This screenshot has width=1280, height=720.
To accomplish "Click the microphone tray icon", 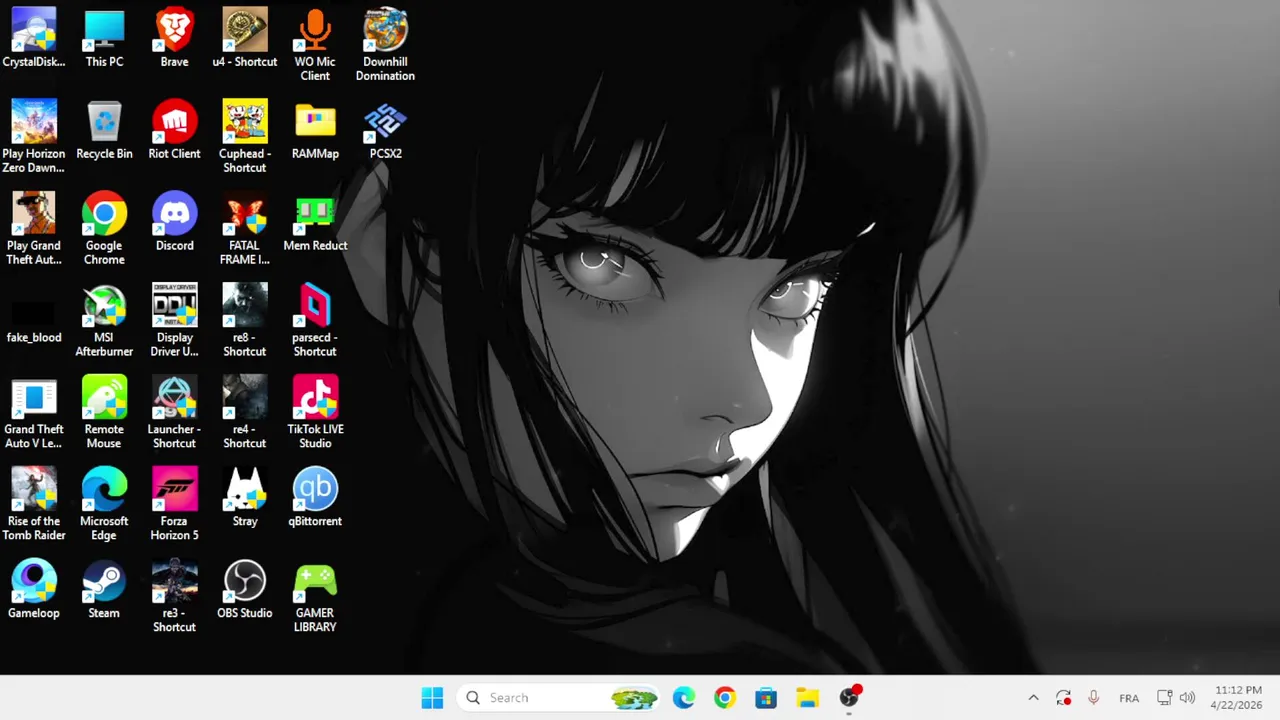I will click(x=1094, y=698).
